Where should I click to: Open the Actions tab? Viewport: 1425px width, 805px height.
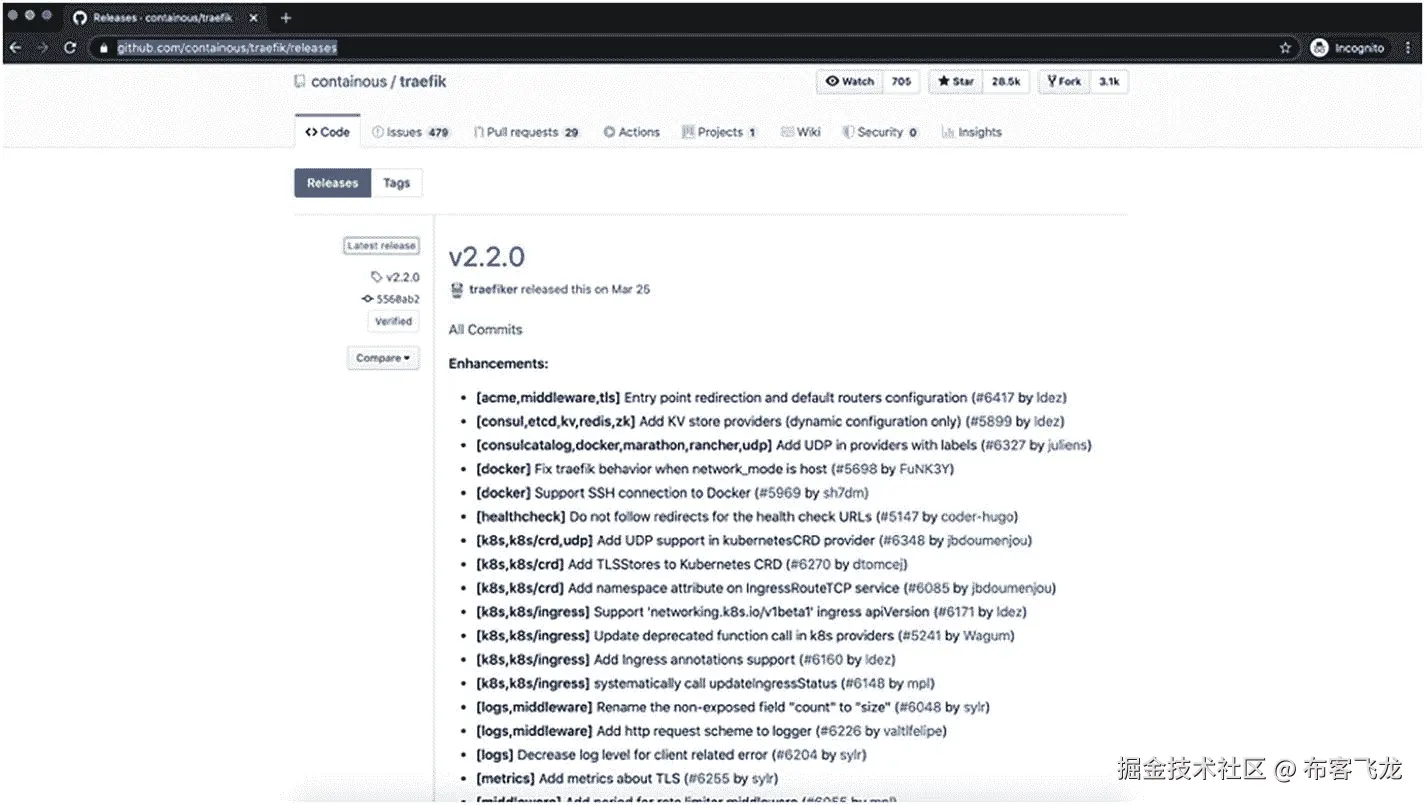[x=631, y=132]
